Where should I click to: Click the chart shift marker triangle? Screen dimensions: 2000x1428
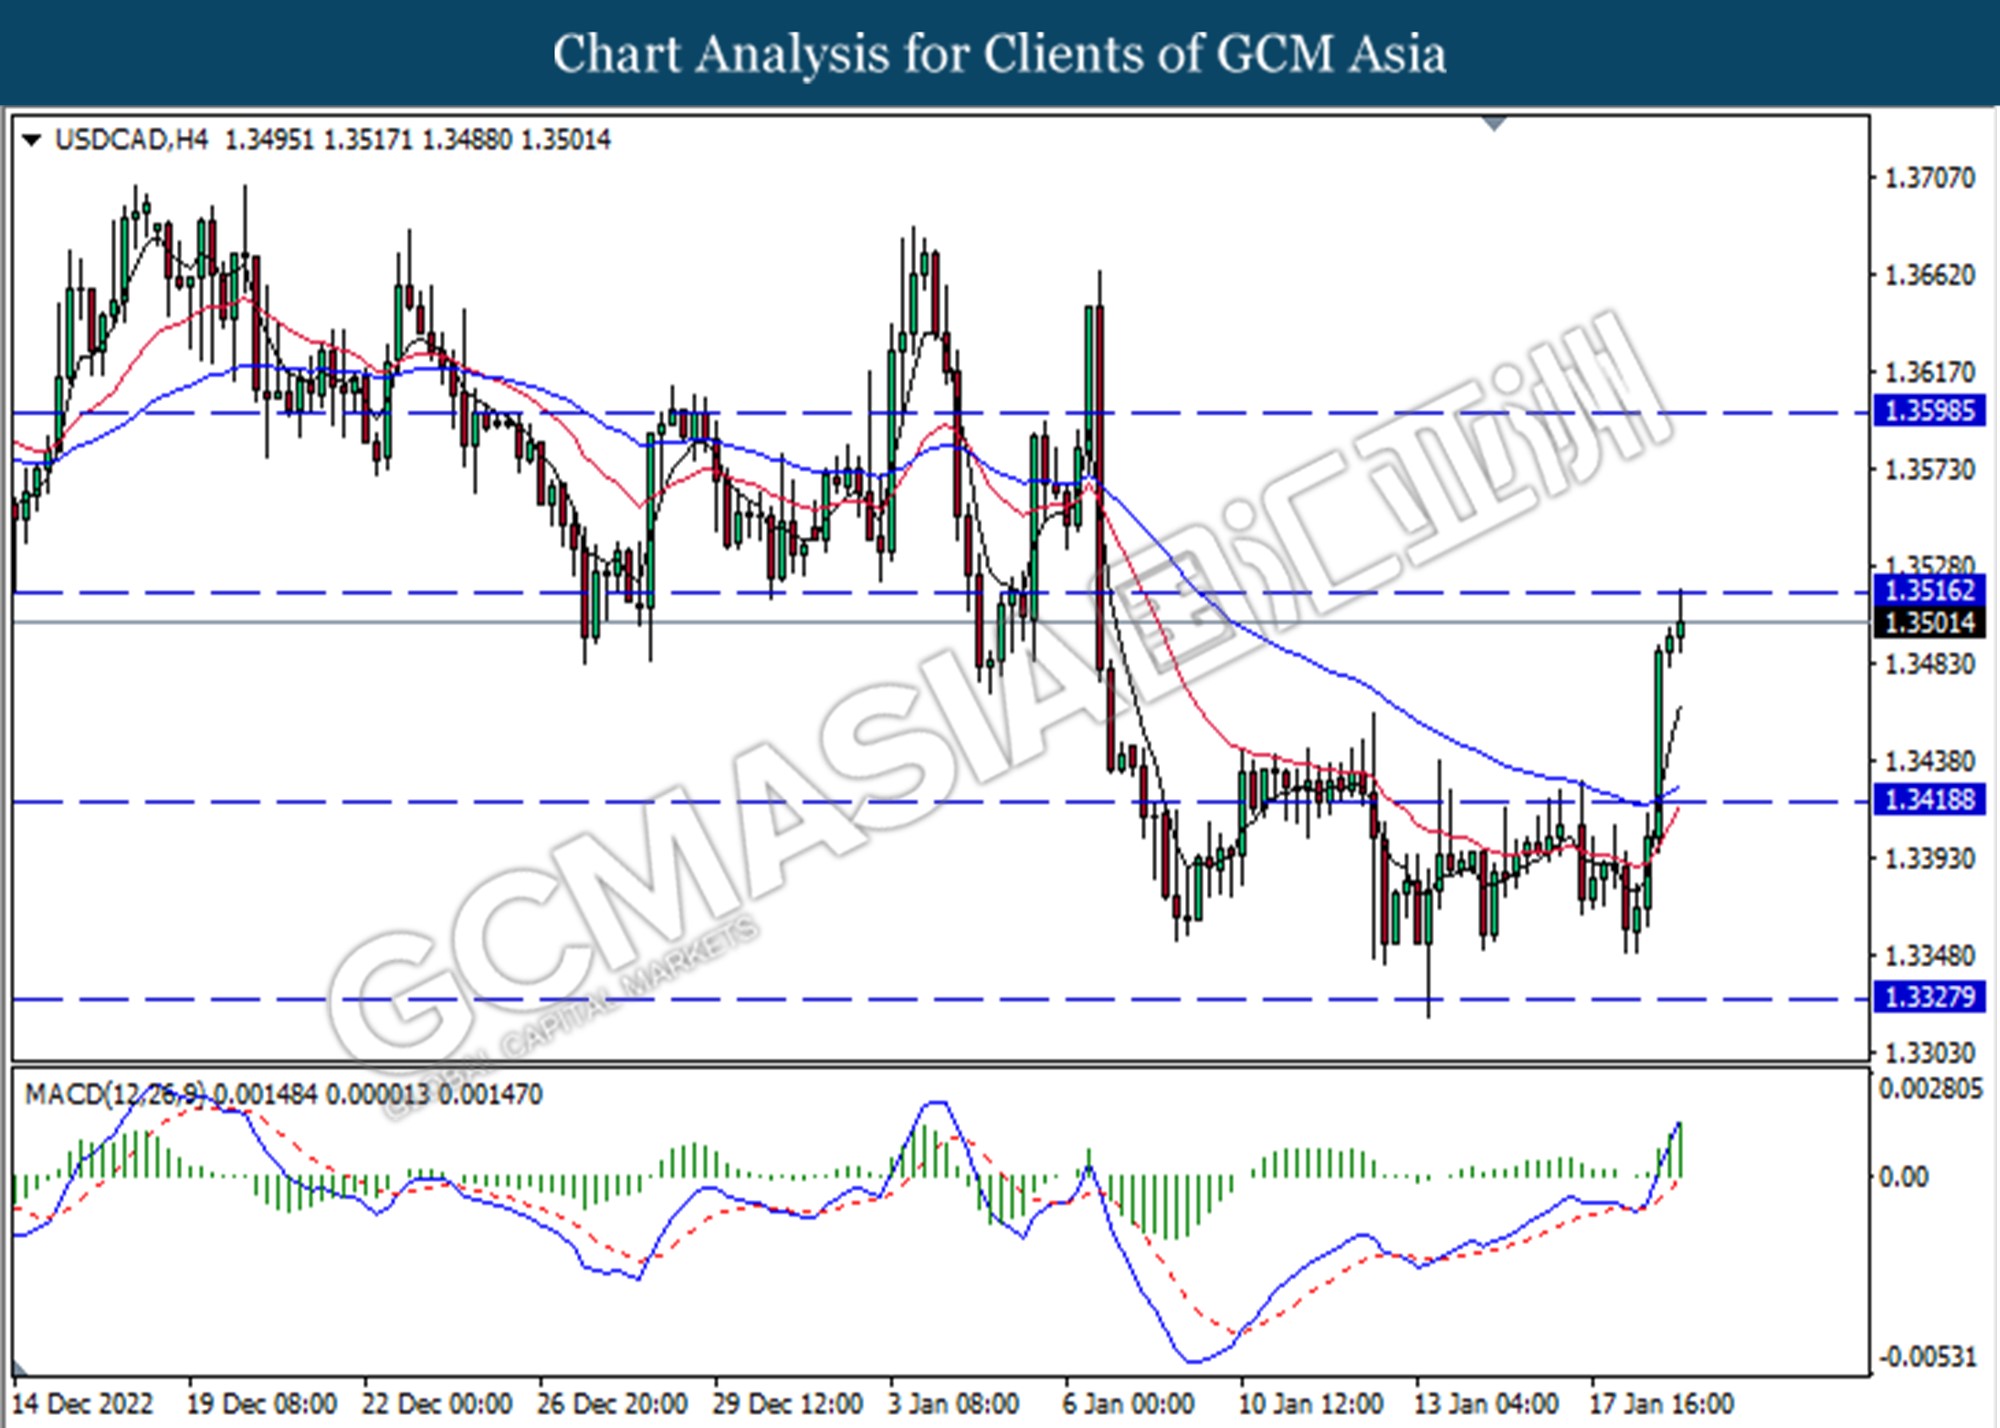(x=1494, y=124)
